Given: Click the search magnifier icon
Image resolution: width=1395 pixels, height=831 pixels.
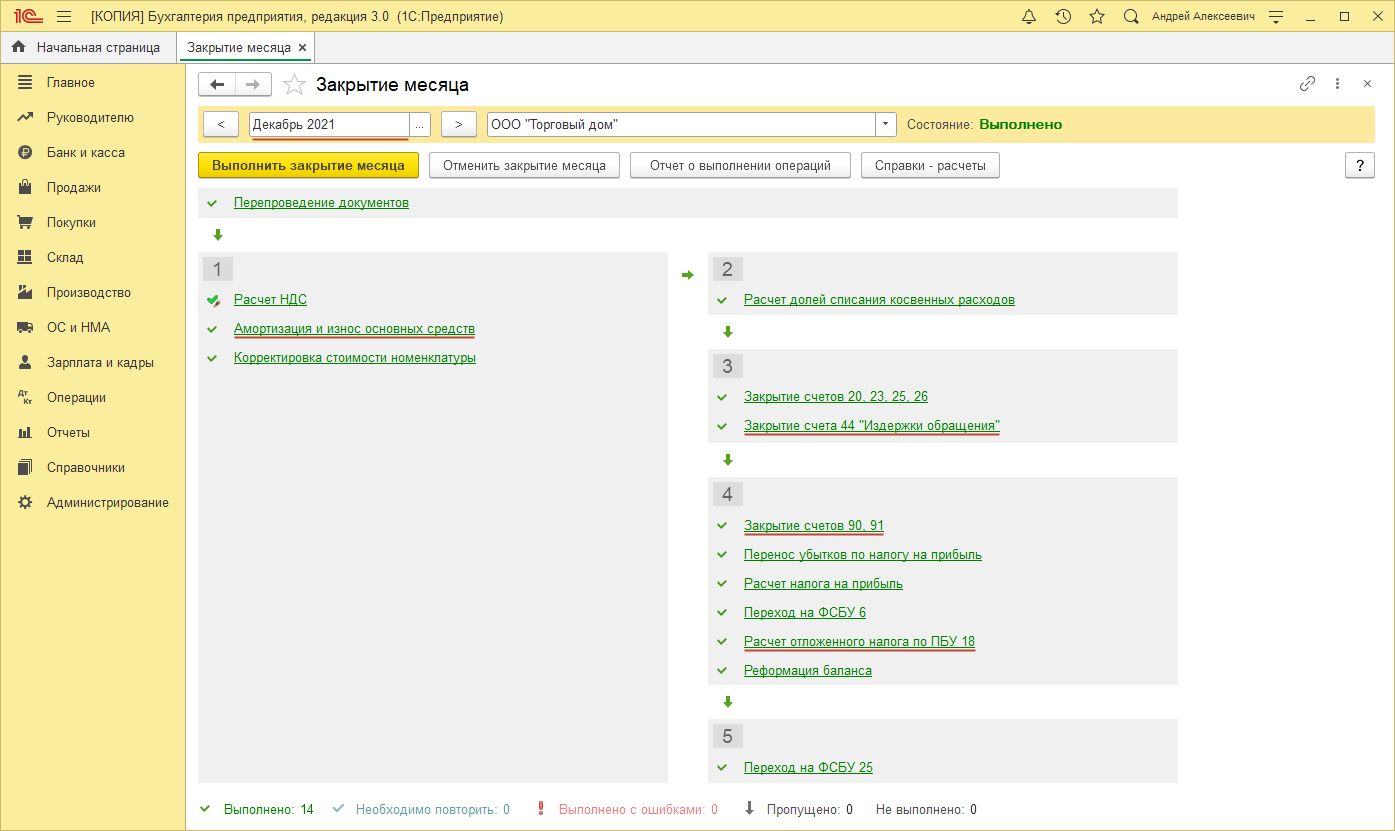Looking at the screenshot, I should (x=1131, y=17).
